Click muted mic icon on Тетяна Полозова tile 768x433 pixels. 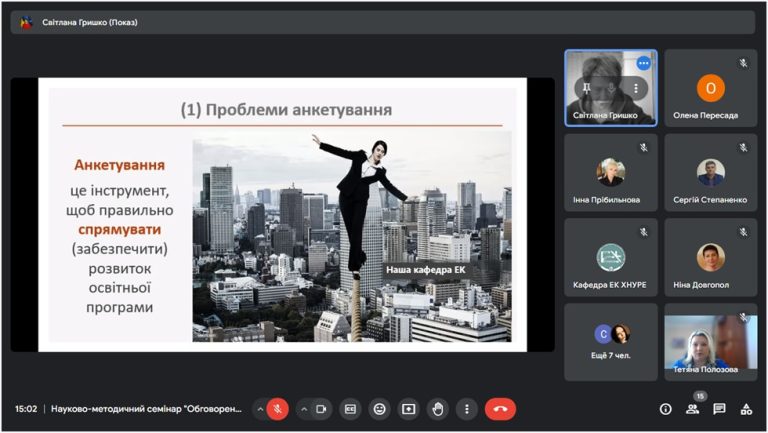coord(744,317)
